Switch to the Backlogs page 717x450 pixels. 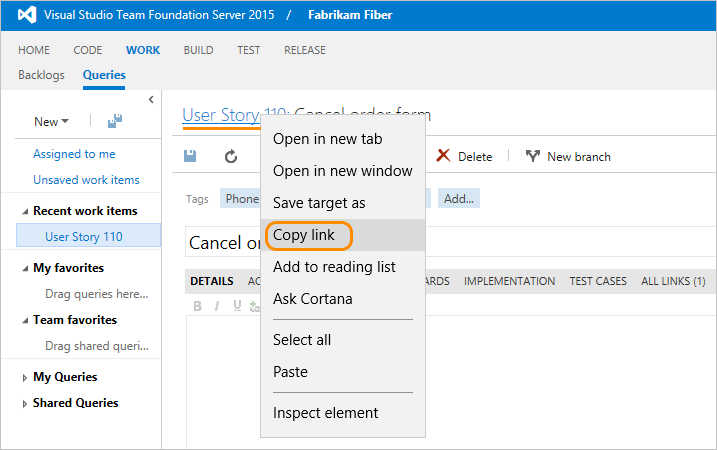[41, 75]
